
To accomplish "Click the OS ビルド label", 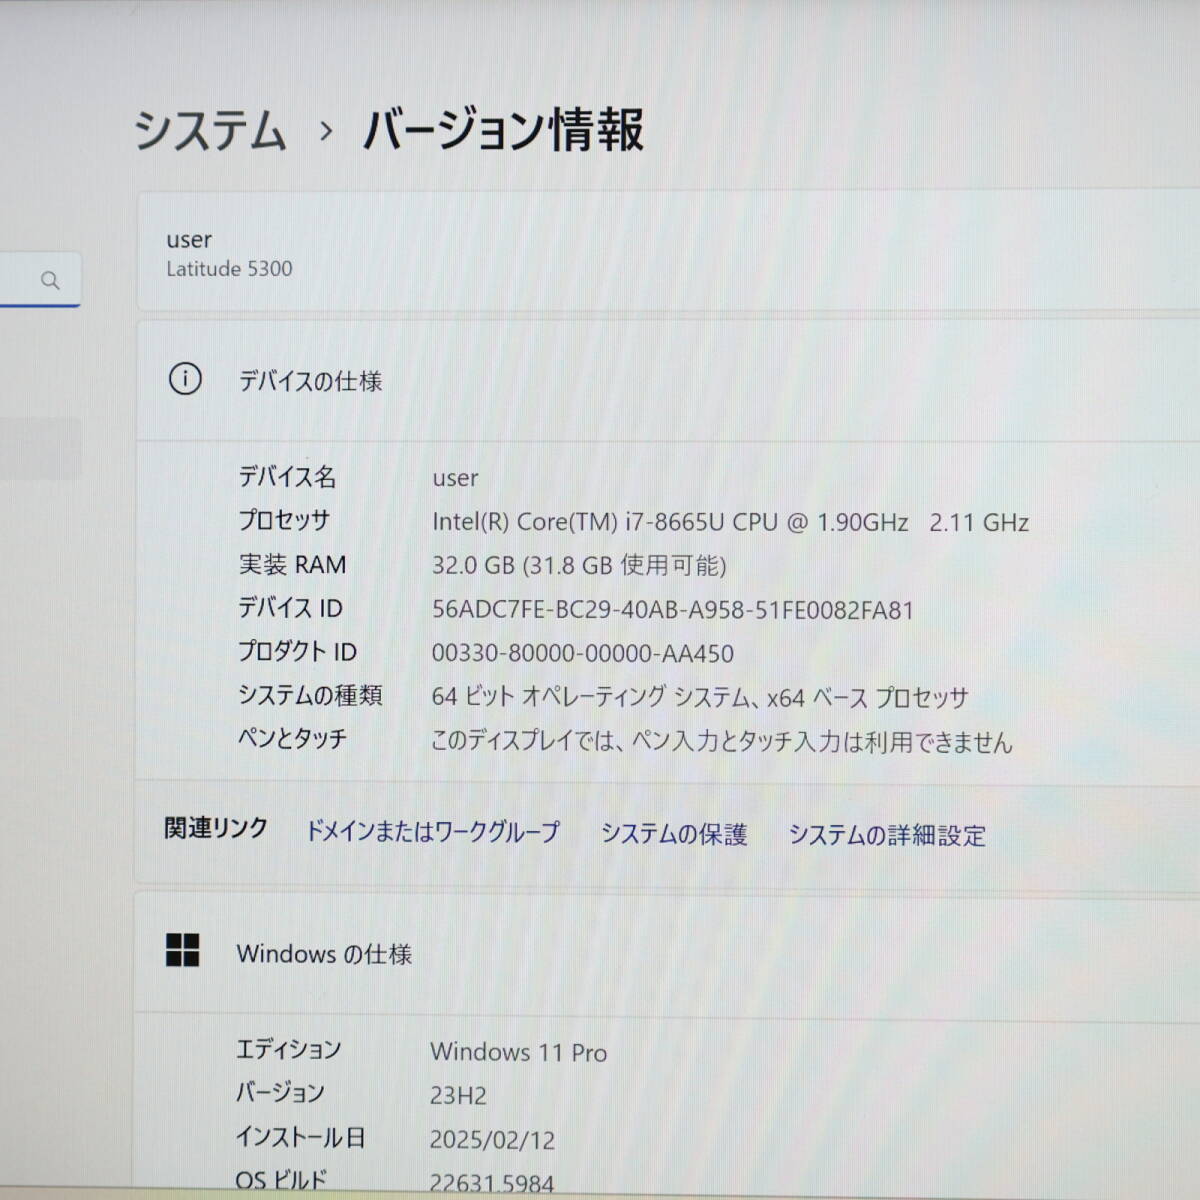I will [281, 1180].
